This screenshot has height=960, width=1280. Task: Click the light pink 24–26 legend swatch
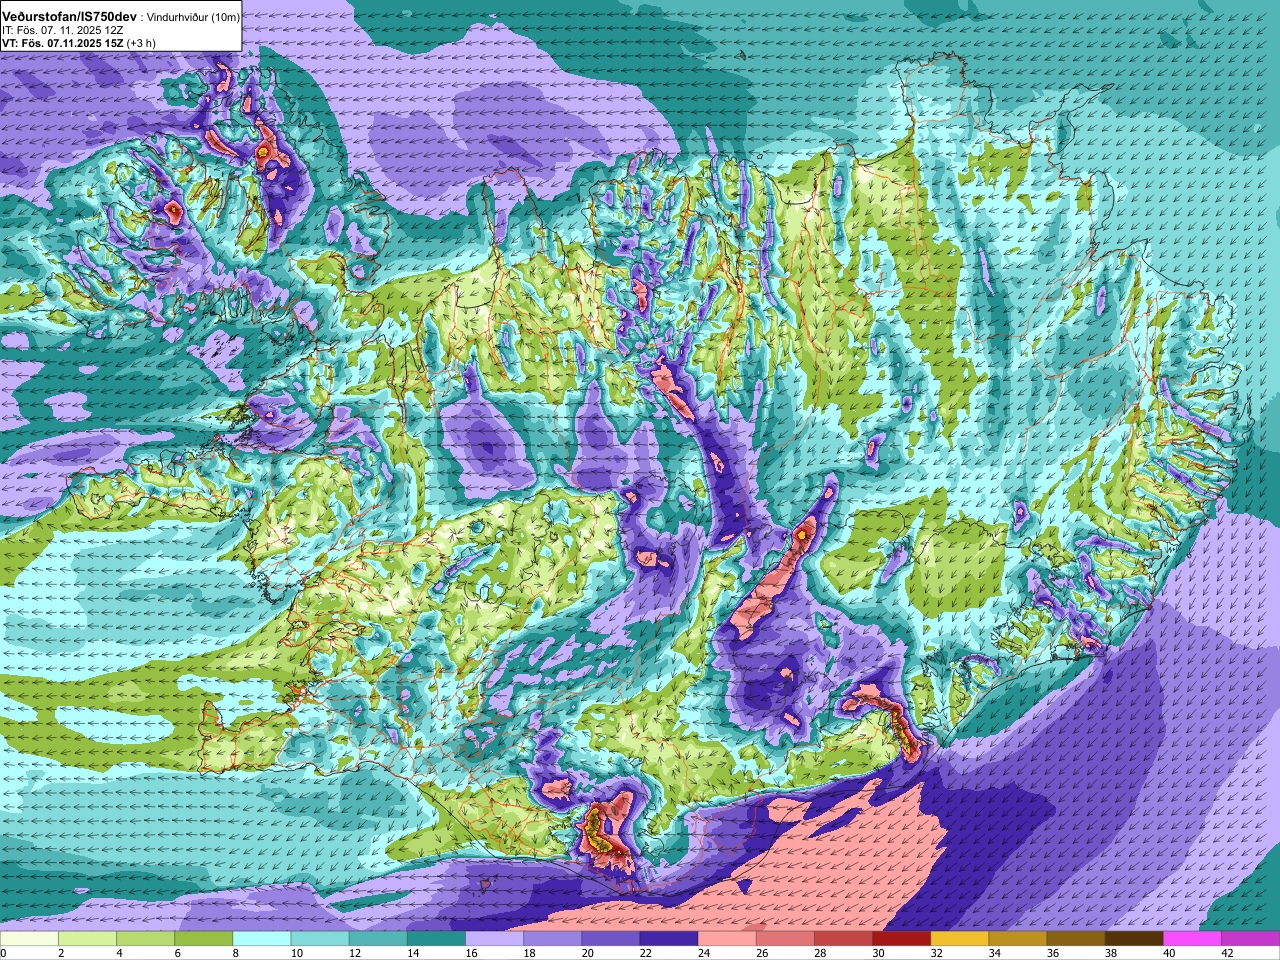coord(727,939)
